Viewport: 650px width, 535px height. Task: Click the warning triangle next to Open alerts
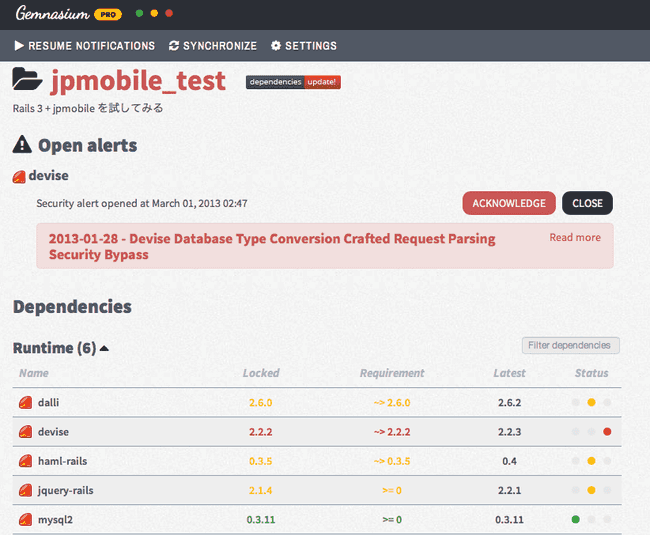(22, 146)
